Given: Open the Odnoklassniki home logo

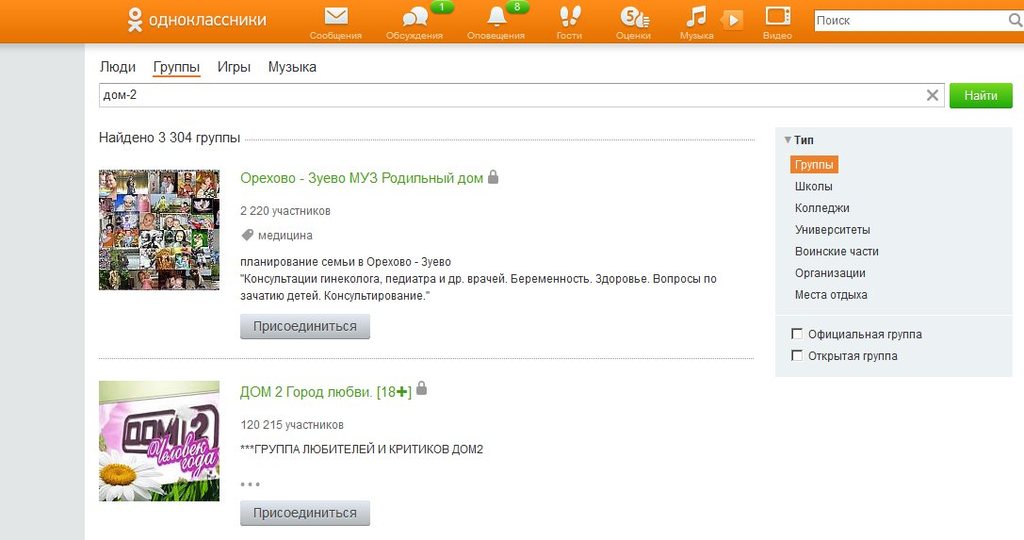Looking at the screenshot, I should [197, 20].
